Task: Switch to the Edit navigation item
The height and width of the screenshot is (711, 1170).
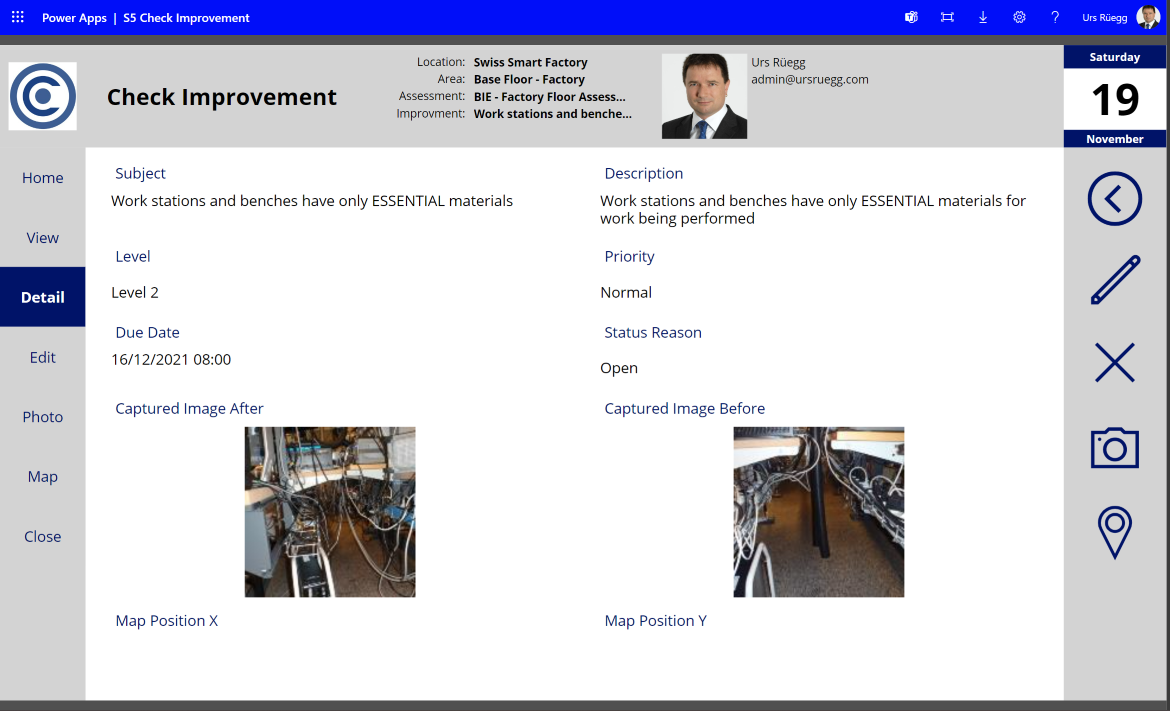Action: click(43, 357)
